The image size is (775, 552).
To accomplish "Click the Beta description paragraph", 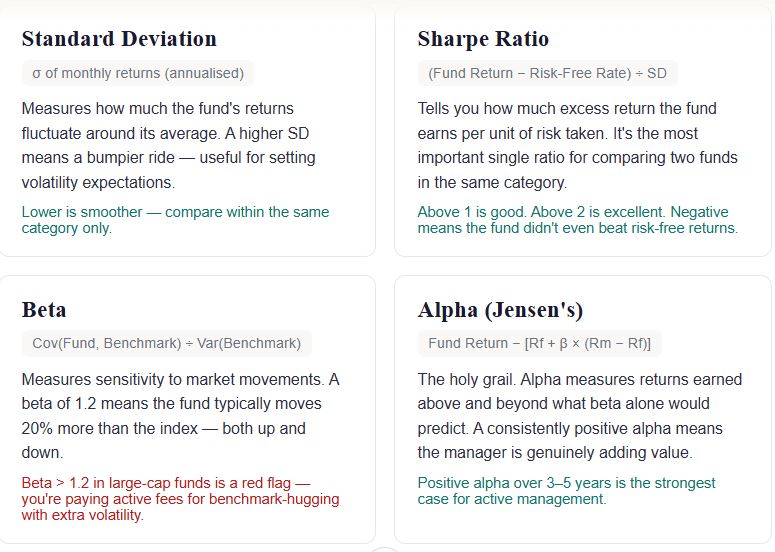I will (x=180, y=416).
